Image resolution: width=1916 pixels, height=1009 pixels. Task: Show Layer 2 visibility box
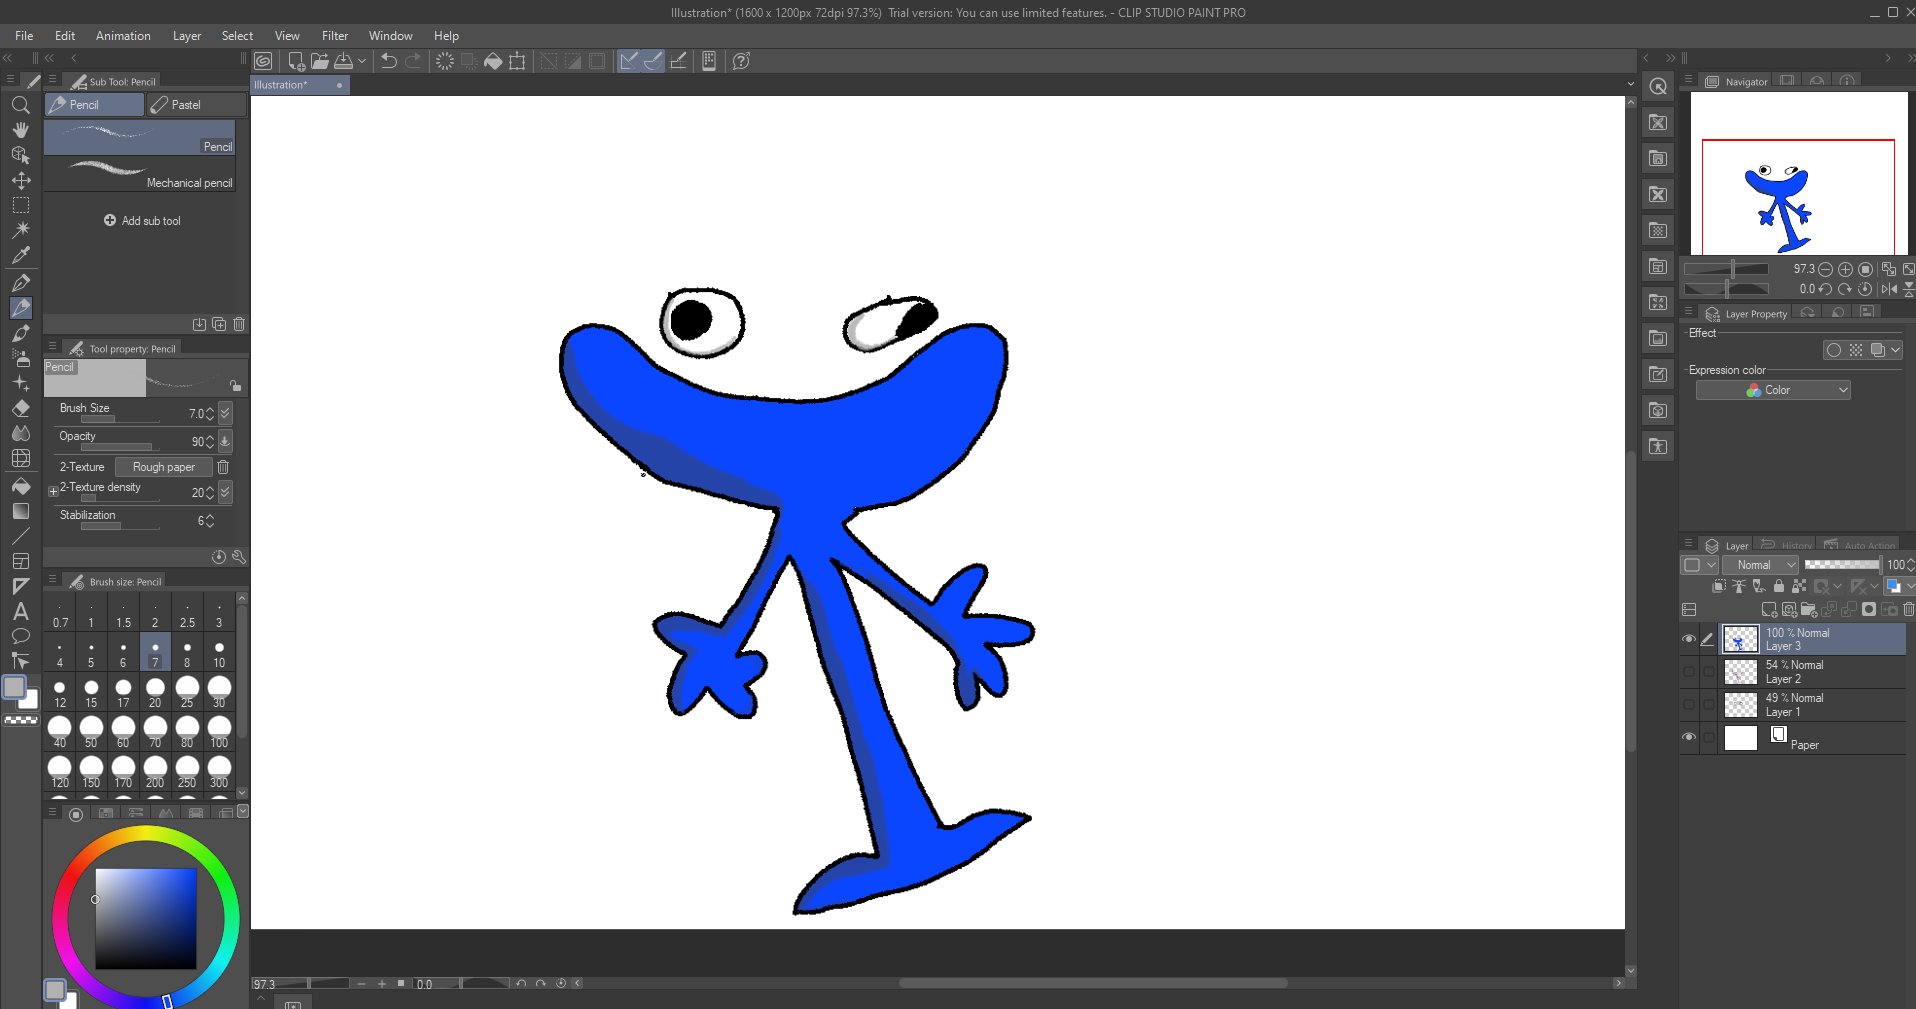click(1689, 672)
